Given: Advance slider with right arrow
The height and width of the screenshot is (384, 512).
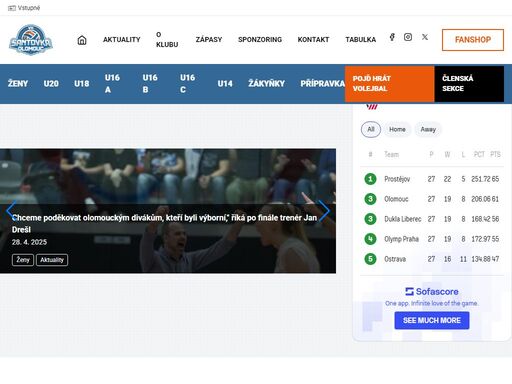Looking at the screenshot, I should pyautogui.click(x=324, y=210).
